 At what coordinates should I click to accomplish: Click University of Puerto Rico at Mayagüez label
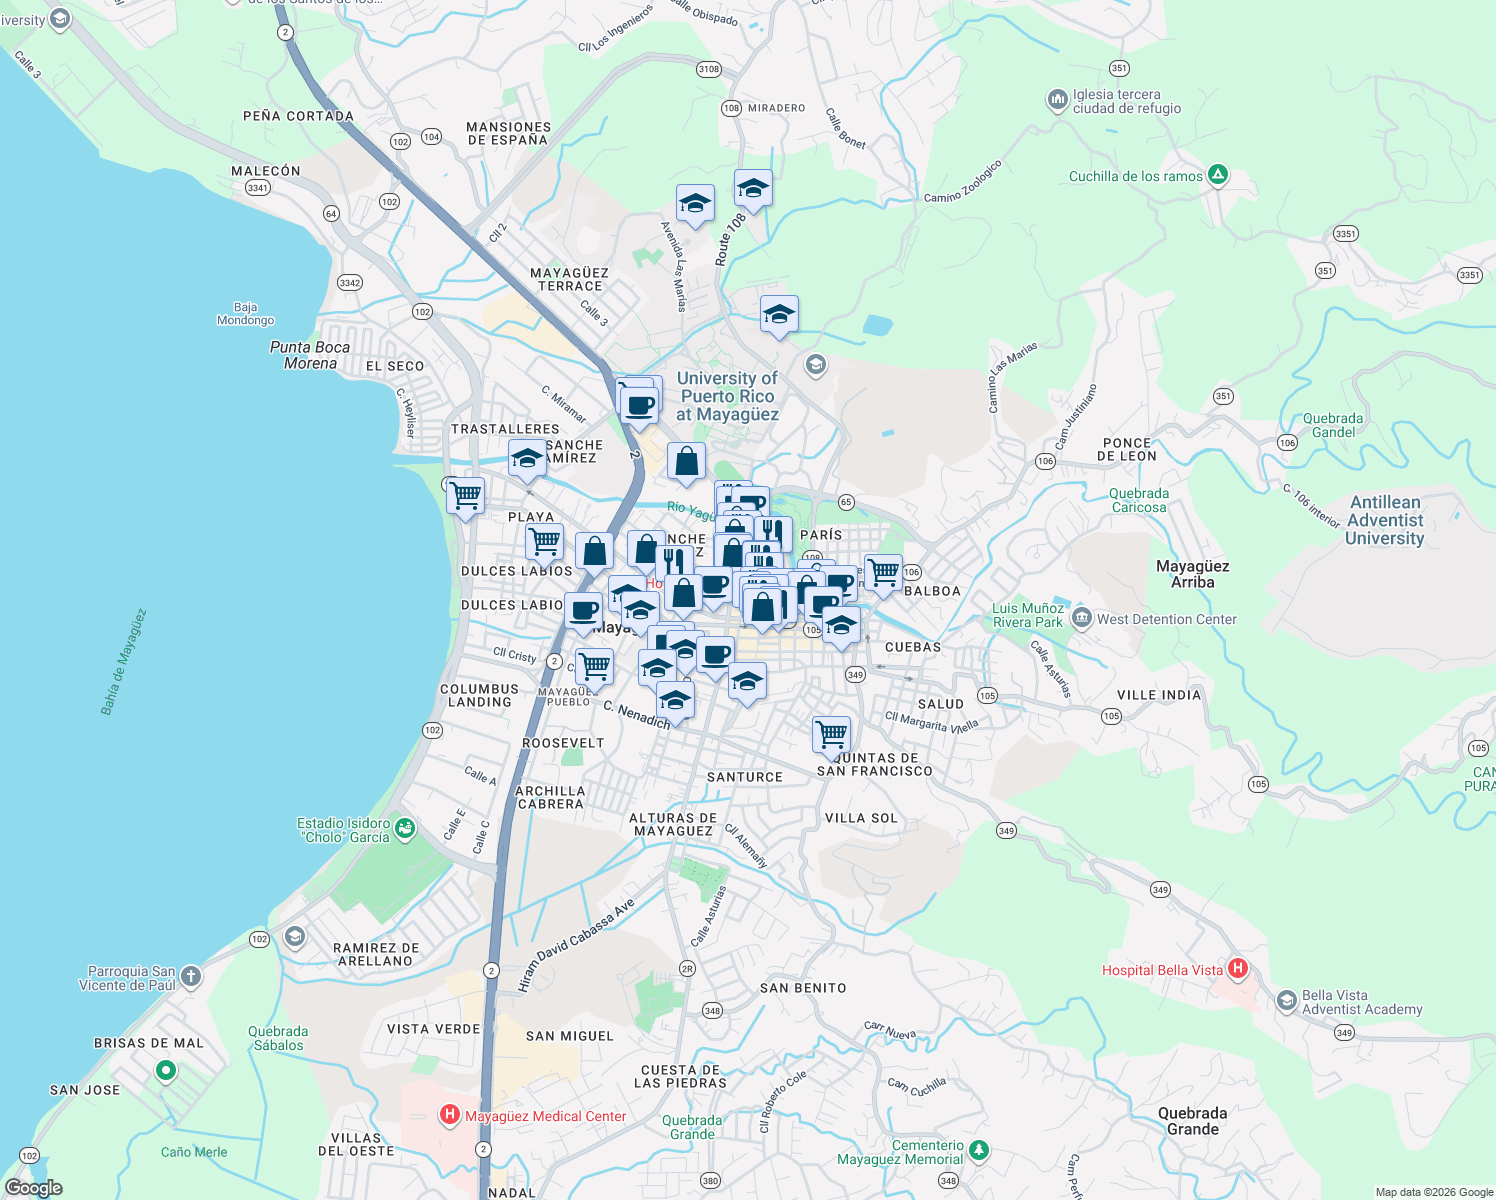click(727, 396)
